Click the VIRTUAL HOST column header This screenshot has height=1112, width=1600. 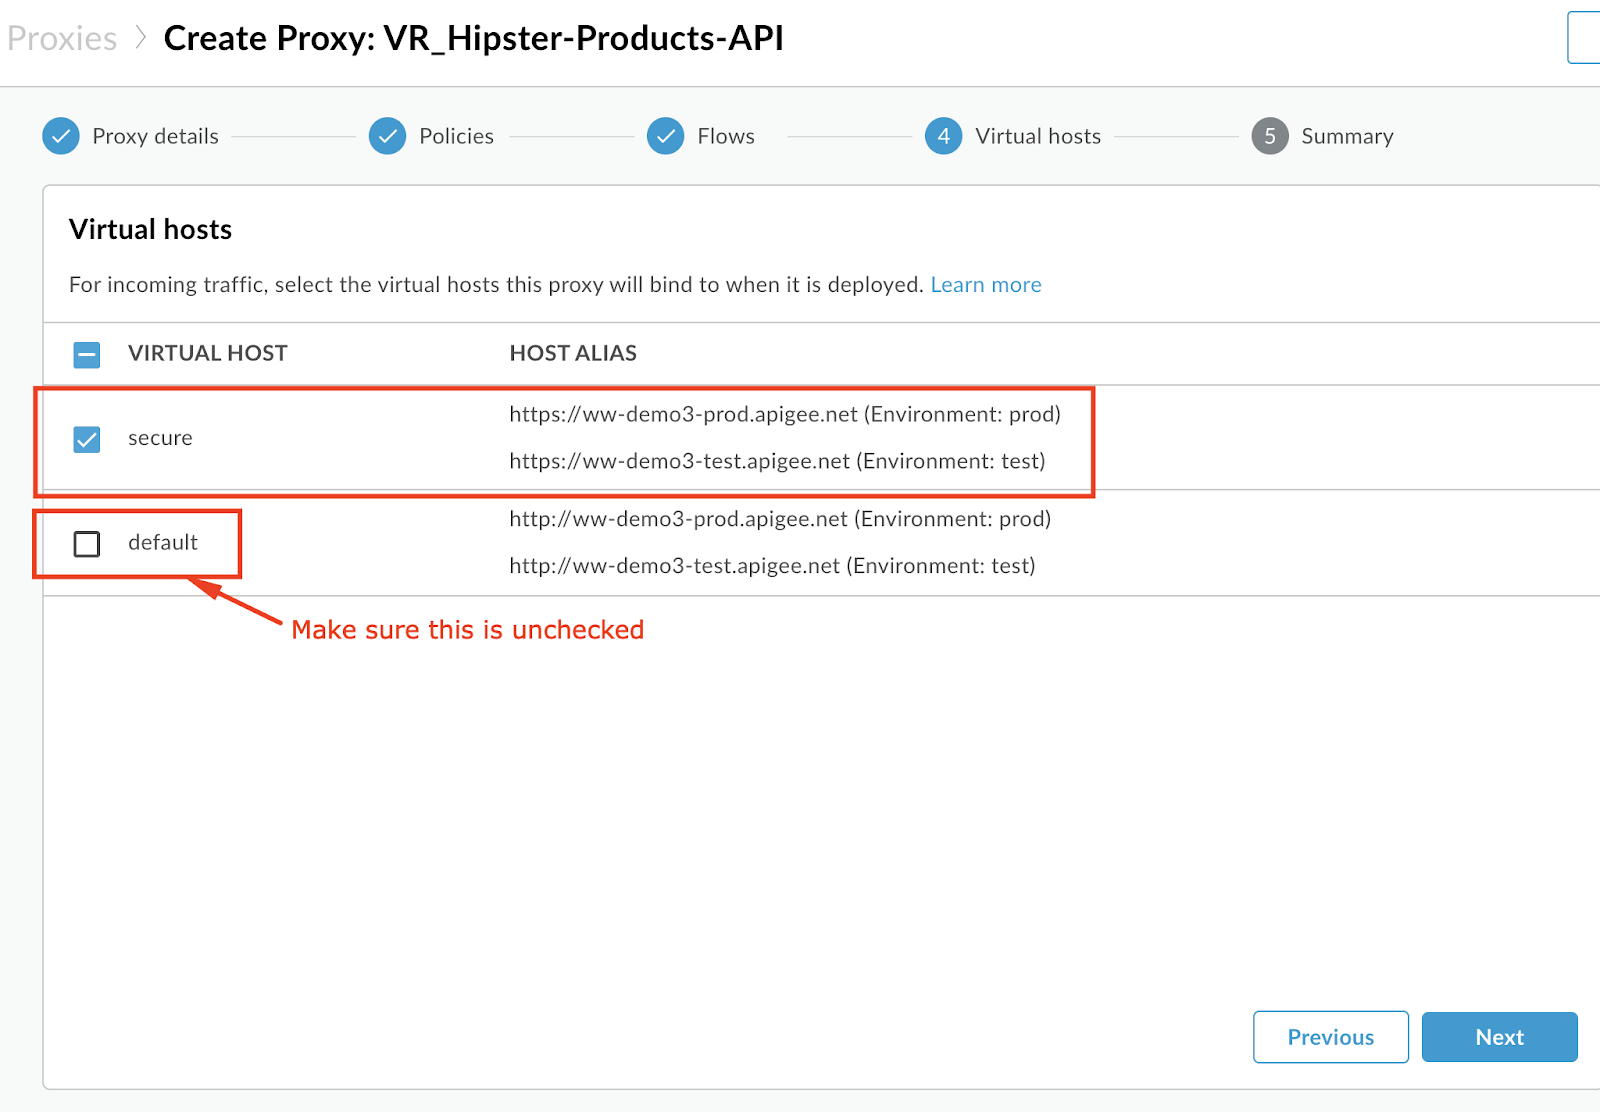(x=207, y=353)
